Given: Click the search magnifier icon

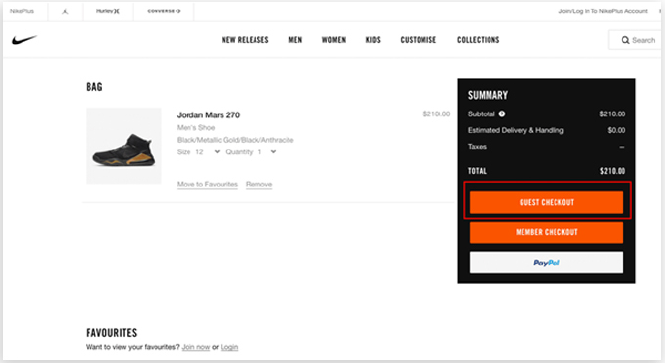Looking at the screenshot, I should [x=626, y=40].
